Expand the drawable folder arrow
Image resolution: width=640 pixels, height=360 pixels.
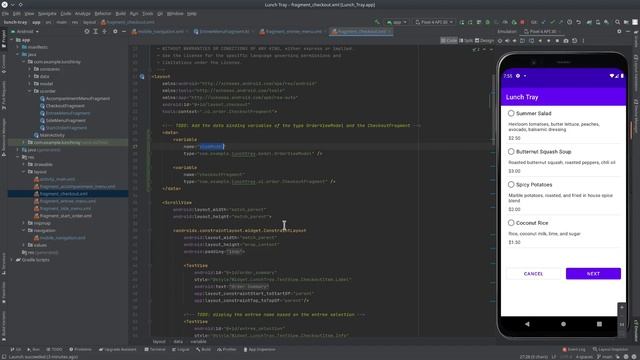pos(24,164)
